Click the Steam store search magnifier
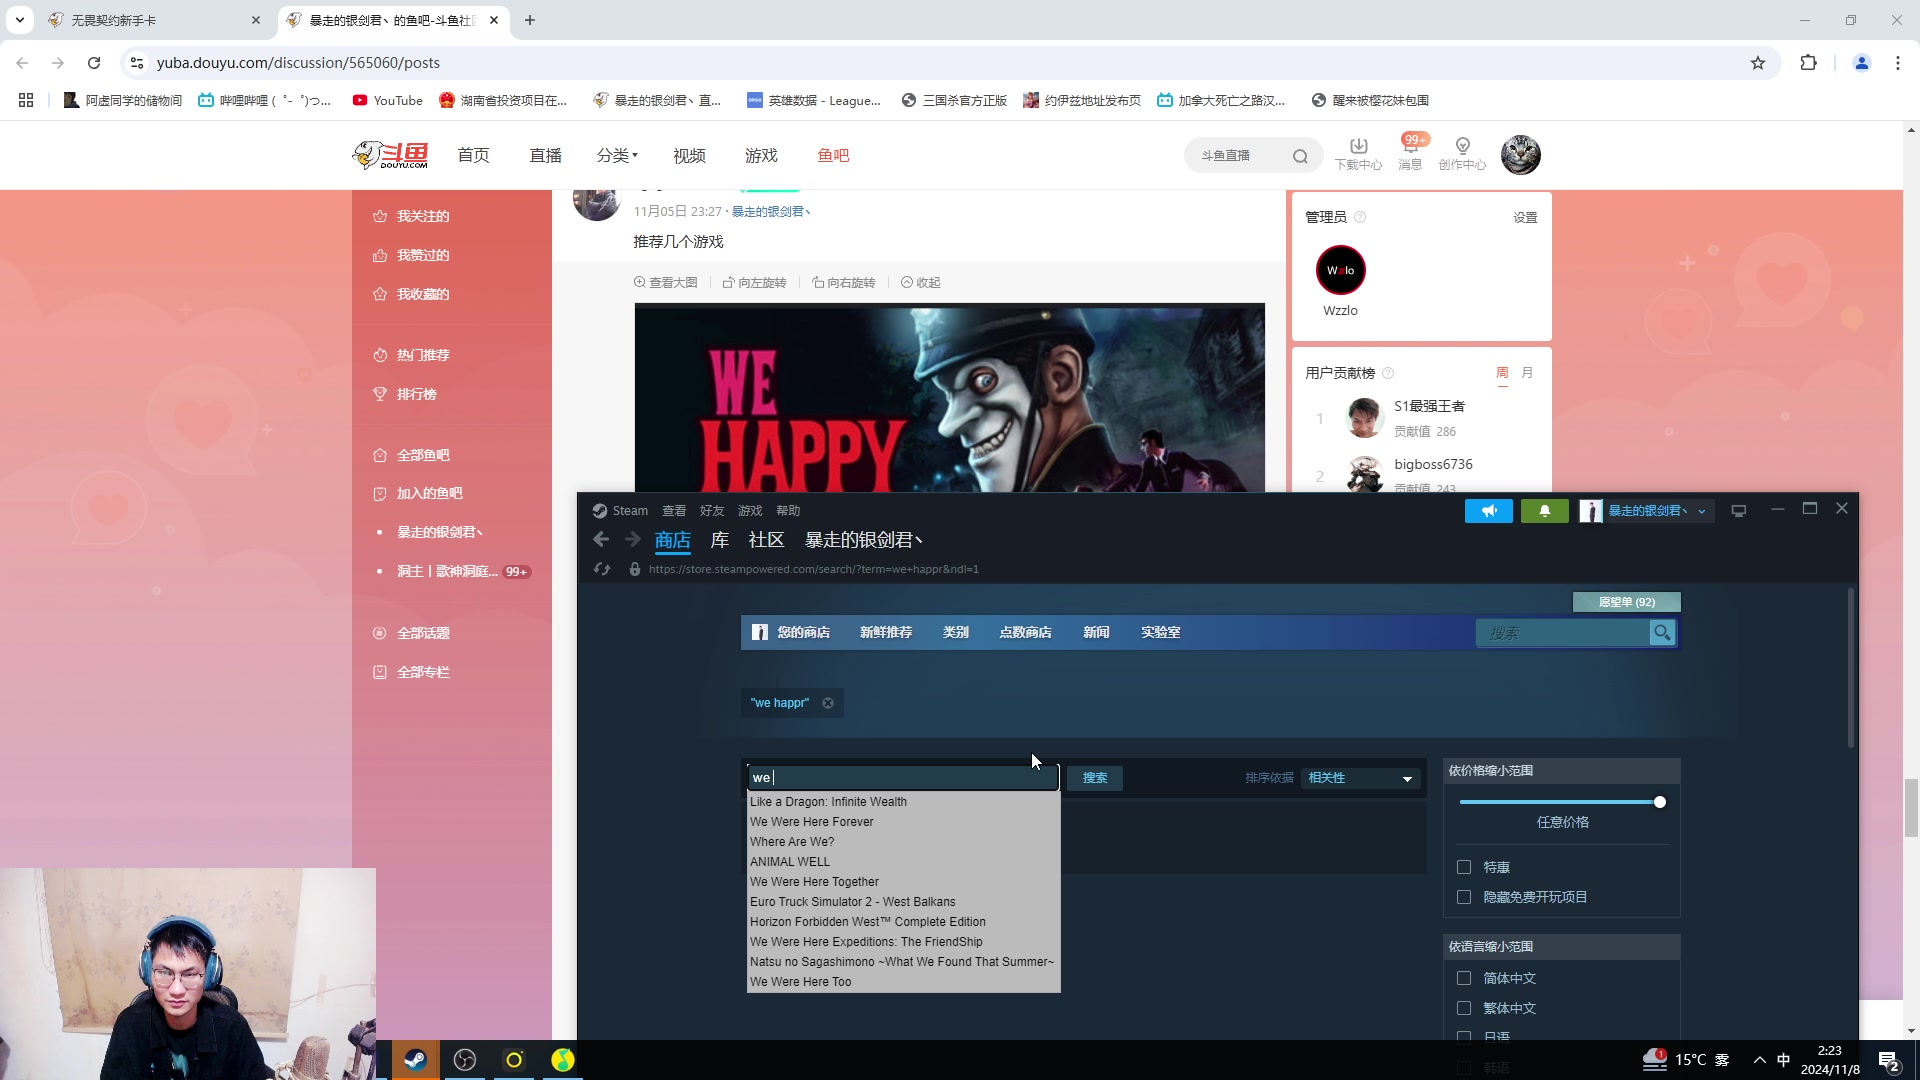 coord(1662,633)
